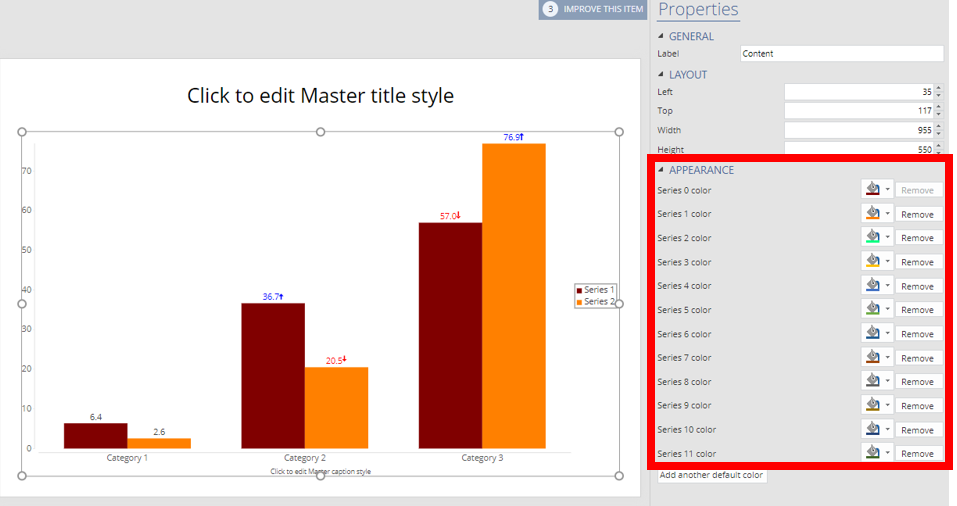Click the Series 8 color paint bucket icon
The width and height of the screenshot is (957, 506).
click(872, 382)
